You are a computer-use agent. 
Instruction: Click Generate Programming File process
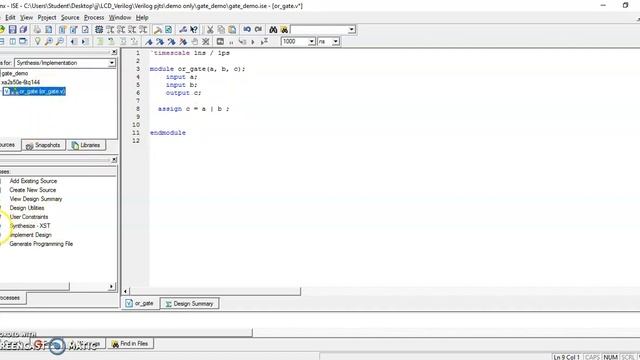click(x=41, y=244)
